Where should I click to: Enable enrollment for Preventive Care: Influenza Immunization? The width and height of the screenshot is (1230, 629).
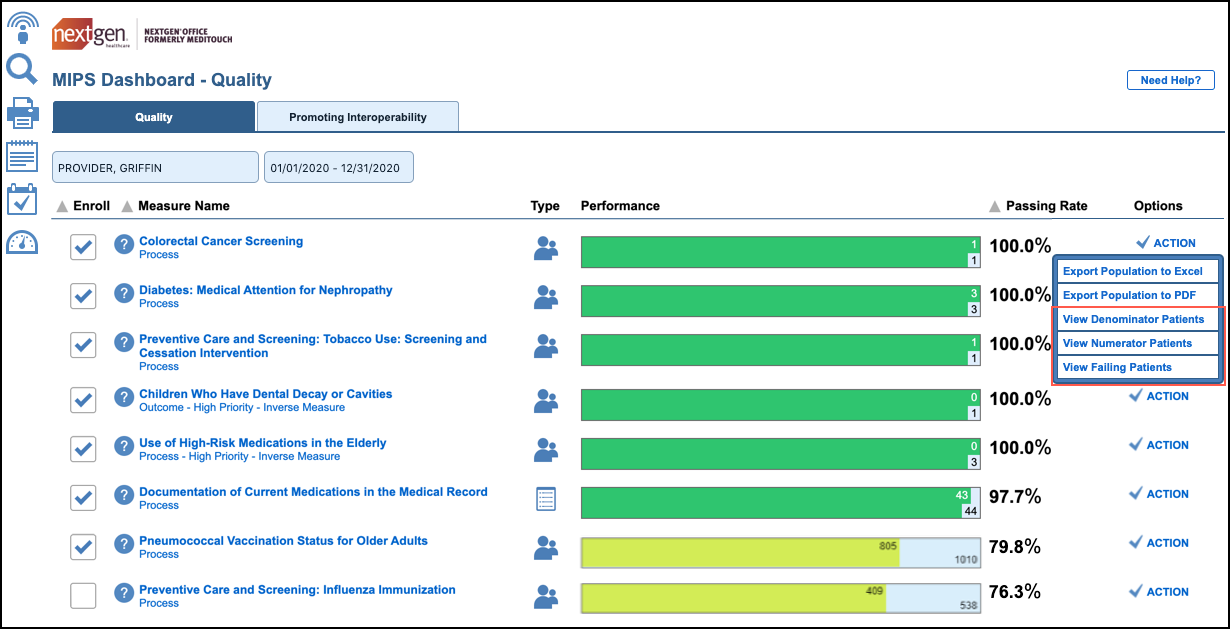(x=83, y=595)
